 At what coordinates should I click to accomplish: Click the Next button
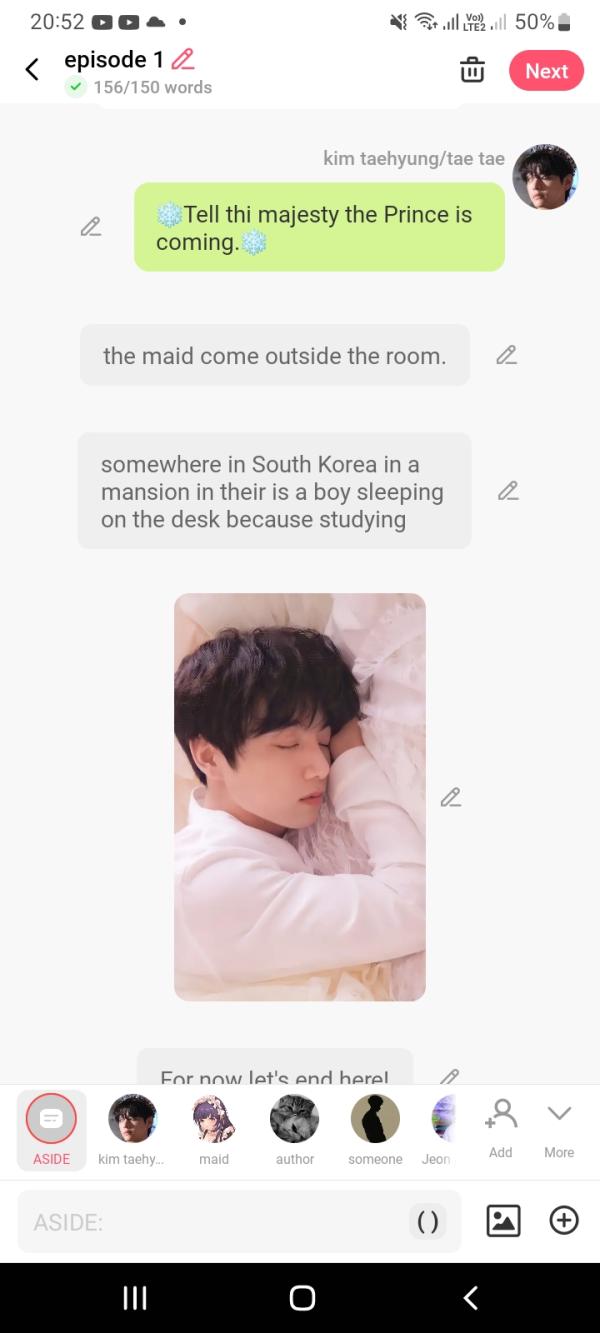click(x=546, y=70)
